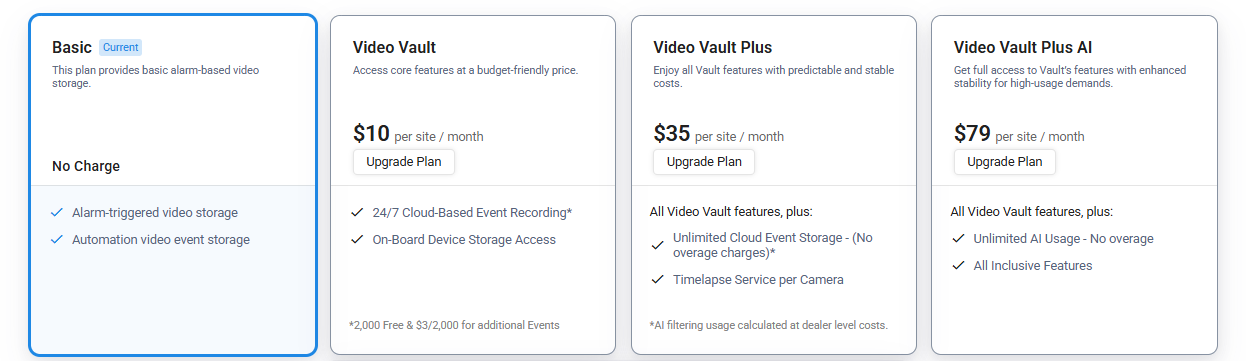The image size is (1246, 361).
Task: Upgrade to the $35 Video Vault Plus plan
Action: point(704,162)
